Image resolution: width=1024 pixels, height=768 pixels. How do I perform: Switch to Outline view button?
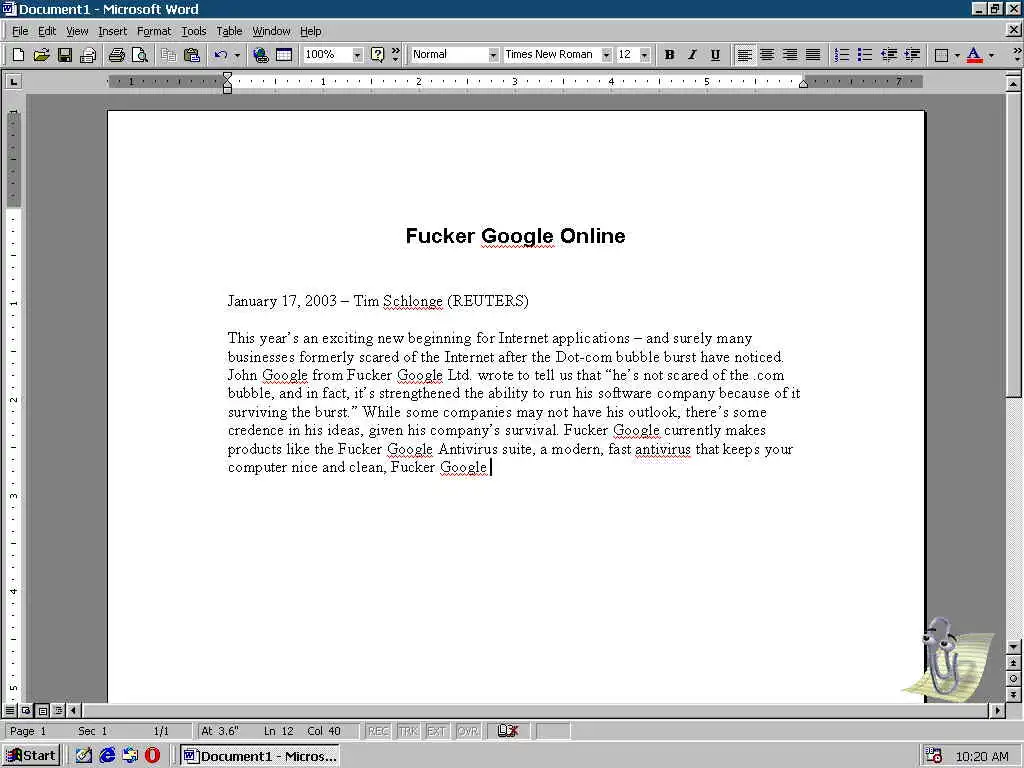pyautogui.click(x=58, y=710)
